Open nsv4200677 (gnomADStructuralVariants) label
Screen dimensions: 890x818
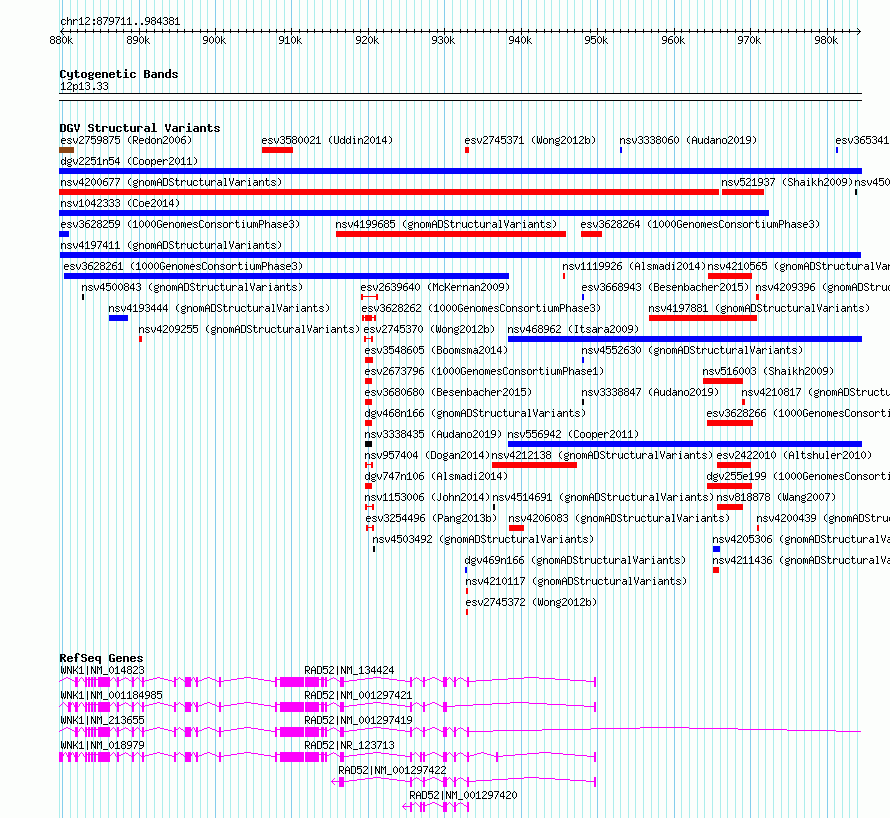pos(171,182)
